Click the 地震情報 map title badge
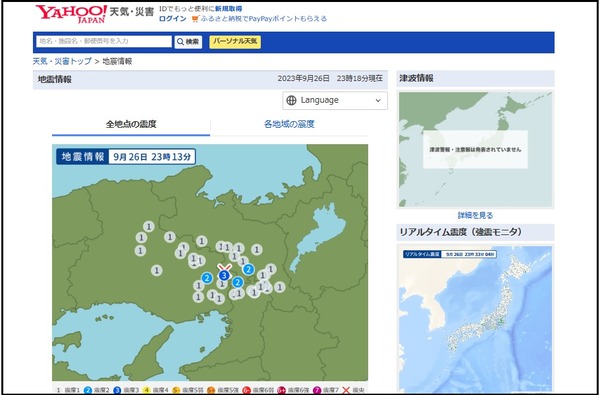Screen dimensions: 600x395 [83, 157]
